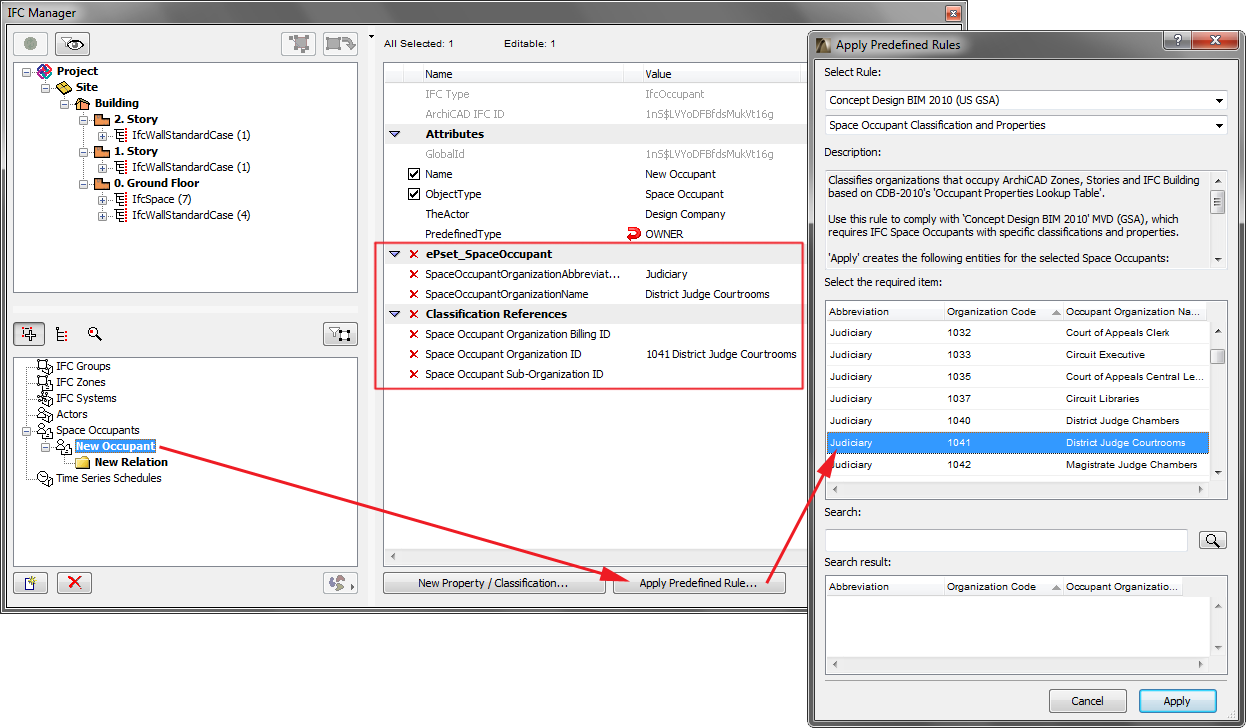Collapse the Space Occupants node
Screen dimensions: 1246x728
tap(26, 431)
